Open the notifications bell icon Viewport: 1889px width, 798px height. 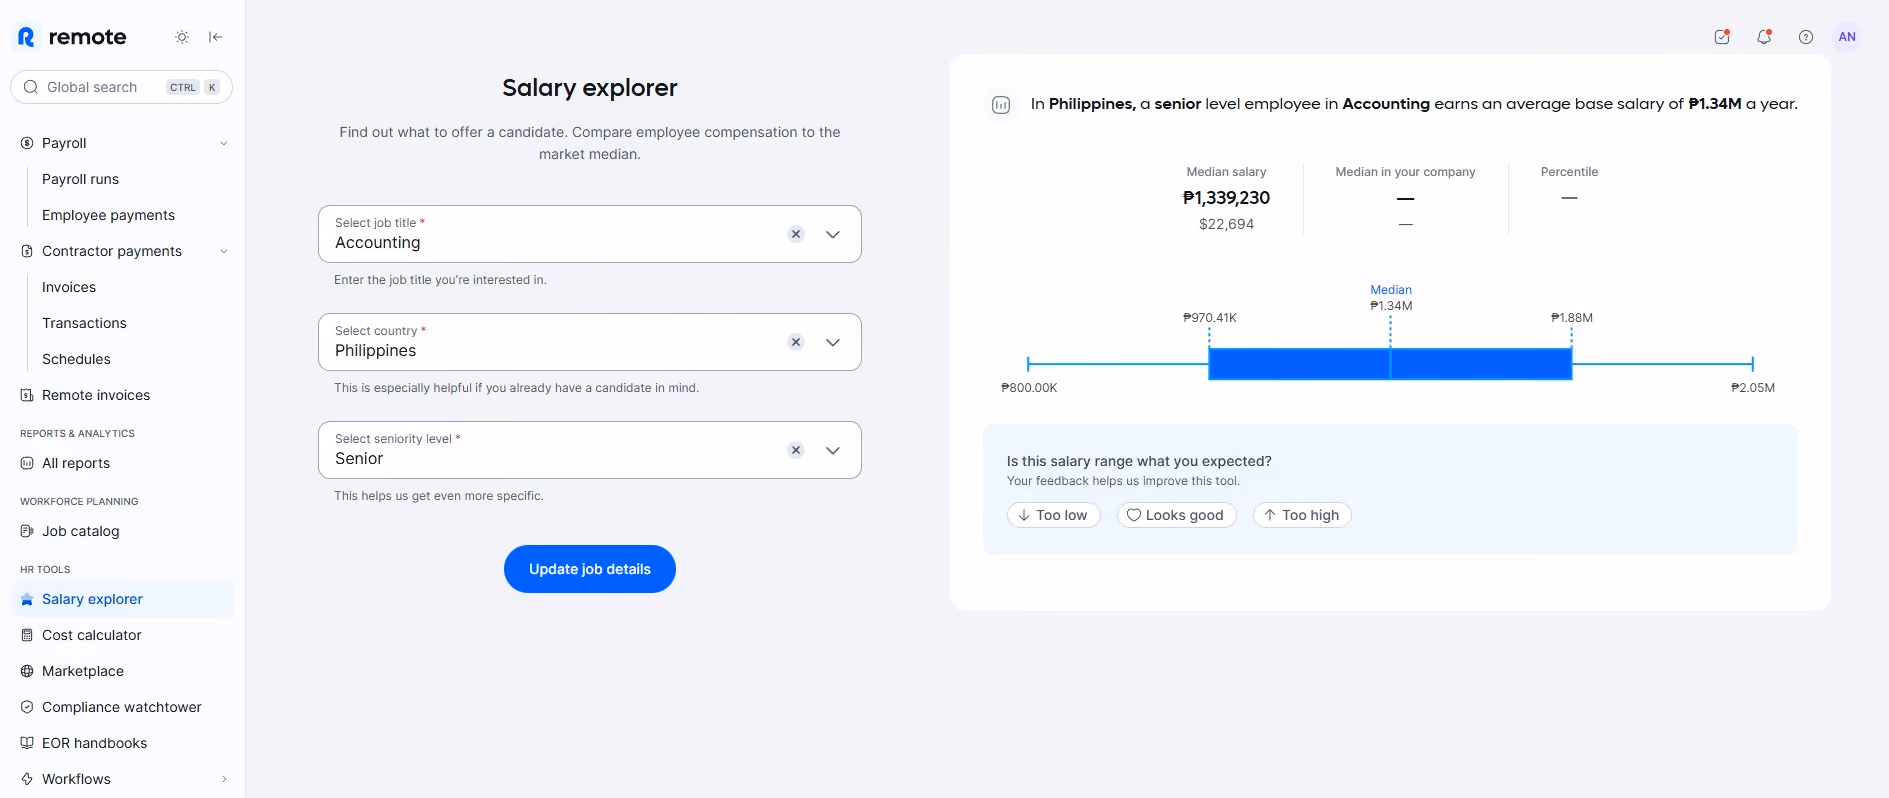click(x=1764, y=37)
